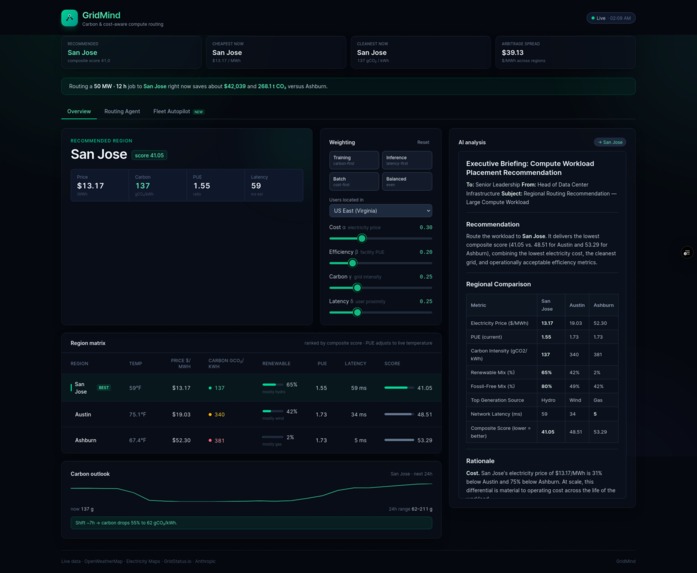The image size is (697, 573).
Task: Click the 'Top Generation Source' row label
Action: click(x=497, y=400)
